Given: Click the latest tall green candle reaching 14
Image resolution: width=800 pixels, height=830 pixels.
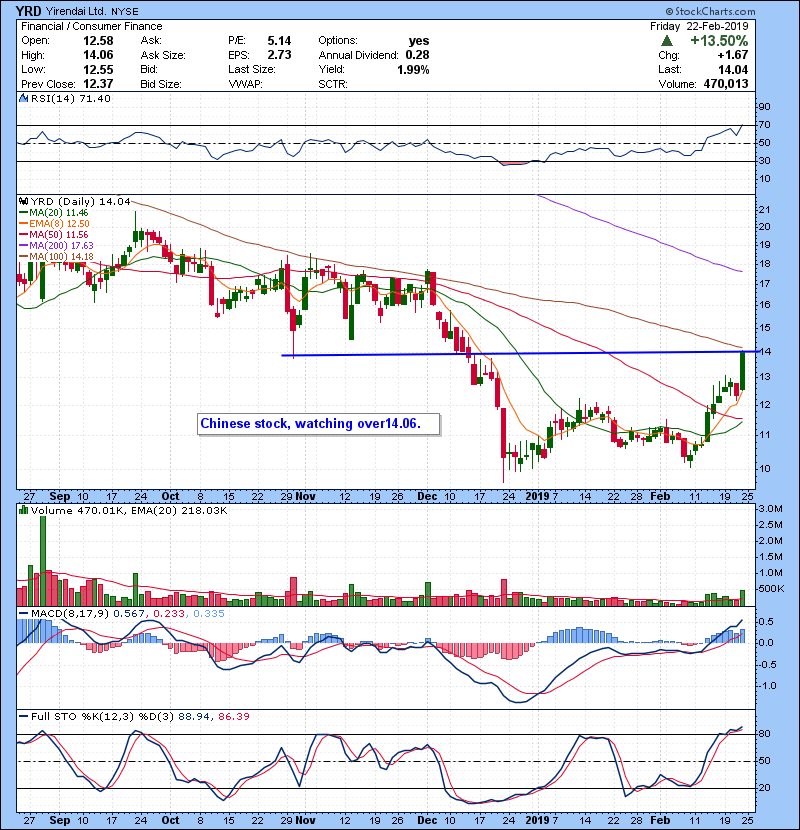Looking at the screenshot, I should click(x=743, y=371).
